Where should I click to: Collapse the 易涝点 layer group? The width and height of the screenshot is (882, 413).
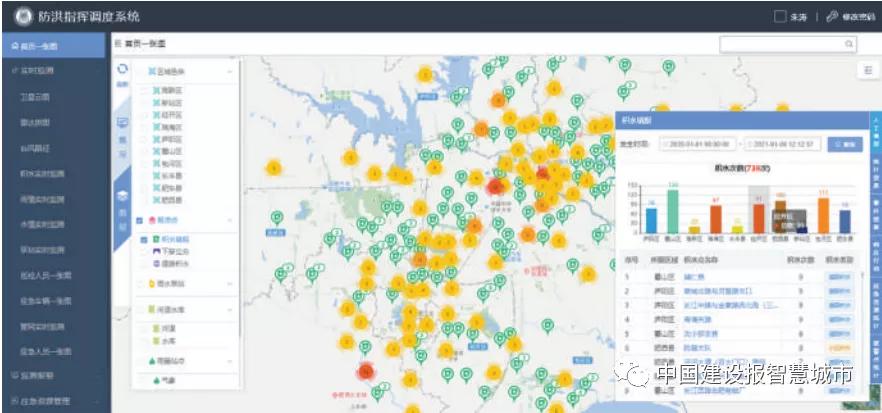pos(230,220)
